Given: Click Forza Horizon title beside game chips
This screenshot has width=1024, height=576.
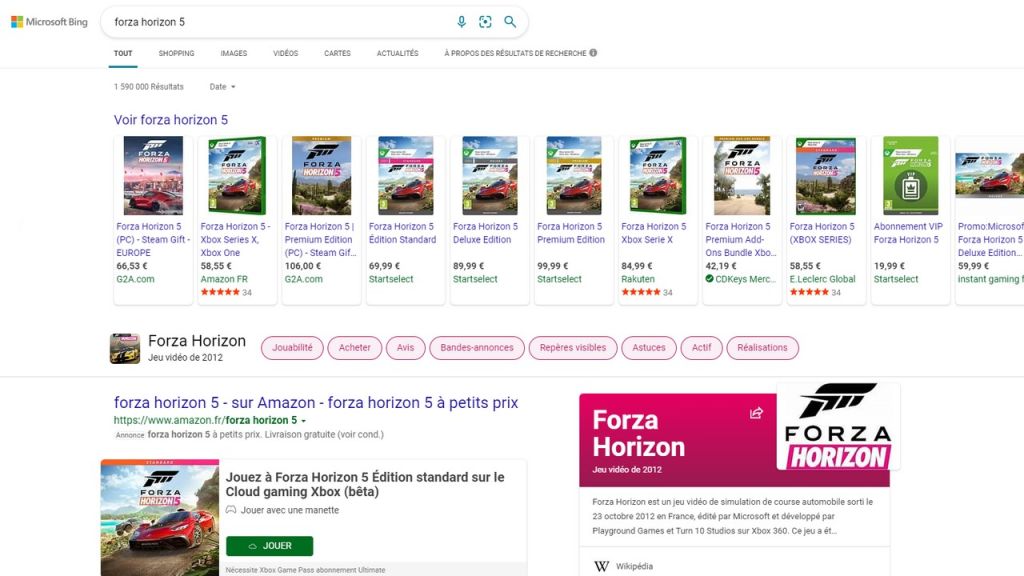Looking at the screenshot, I should pyautogui.click(x=197, y=341).
